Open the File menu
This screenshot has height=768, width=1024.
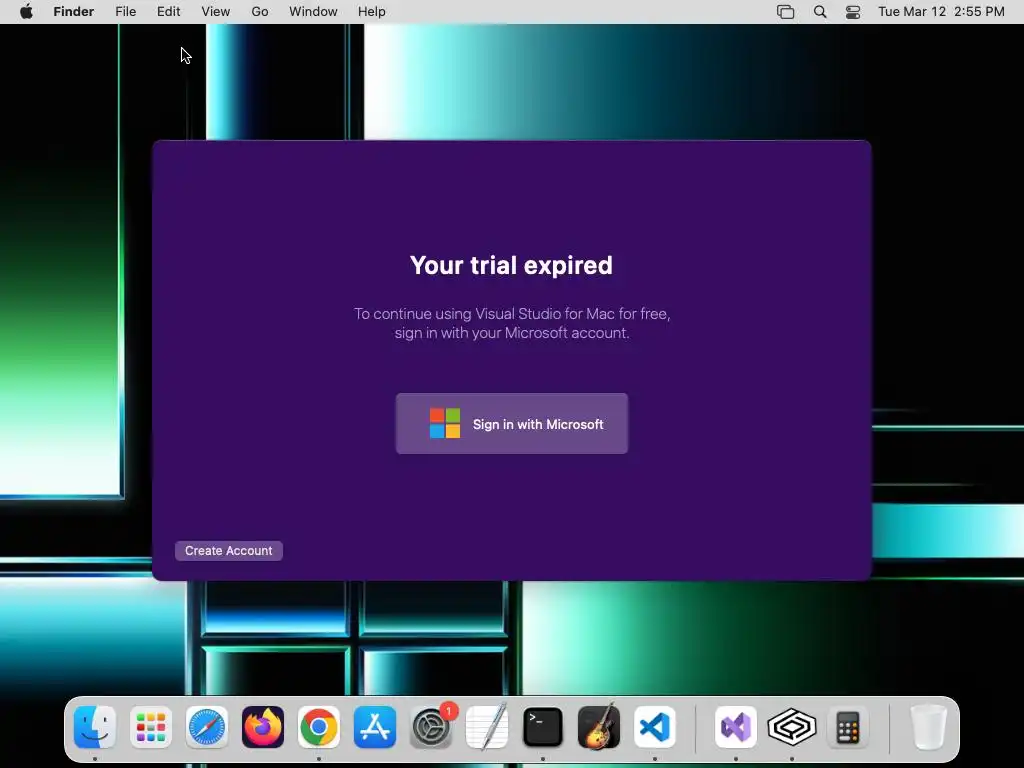[x=125, y=12]
